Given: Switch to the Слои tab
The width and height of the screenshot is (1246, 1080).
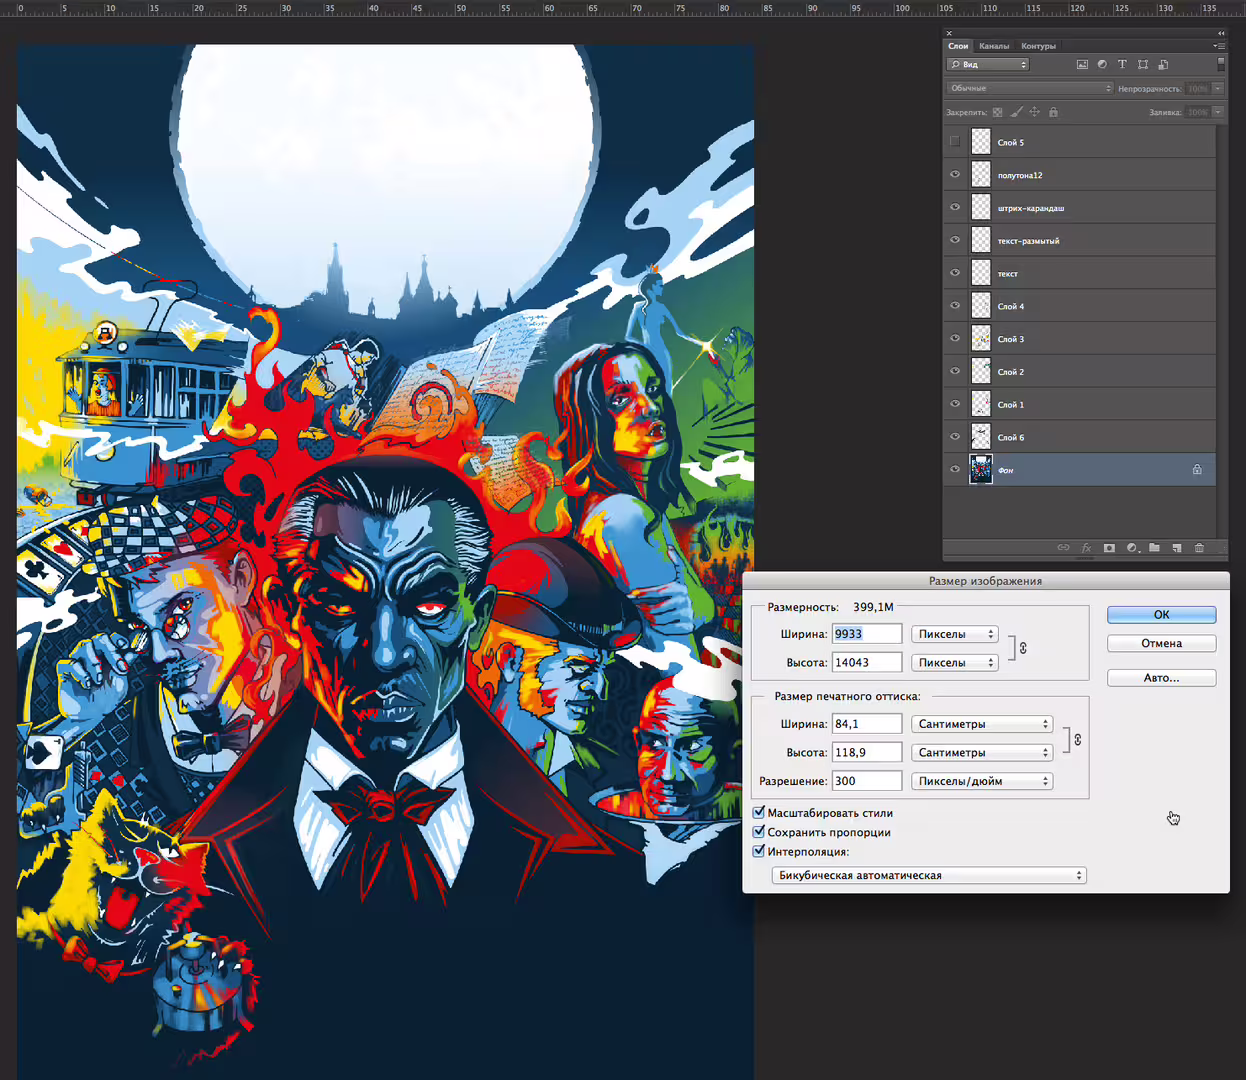Looking at the screenshot, I should [x=958, y=46].
